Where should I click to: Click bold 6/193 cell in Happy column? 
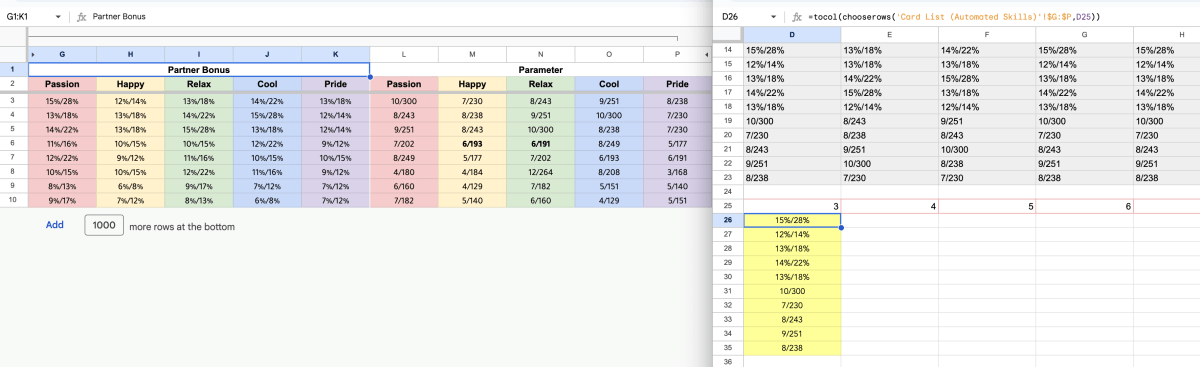click(472, 143)
